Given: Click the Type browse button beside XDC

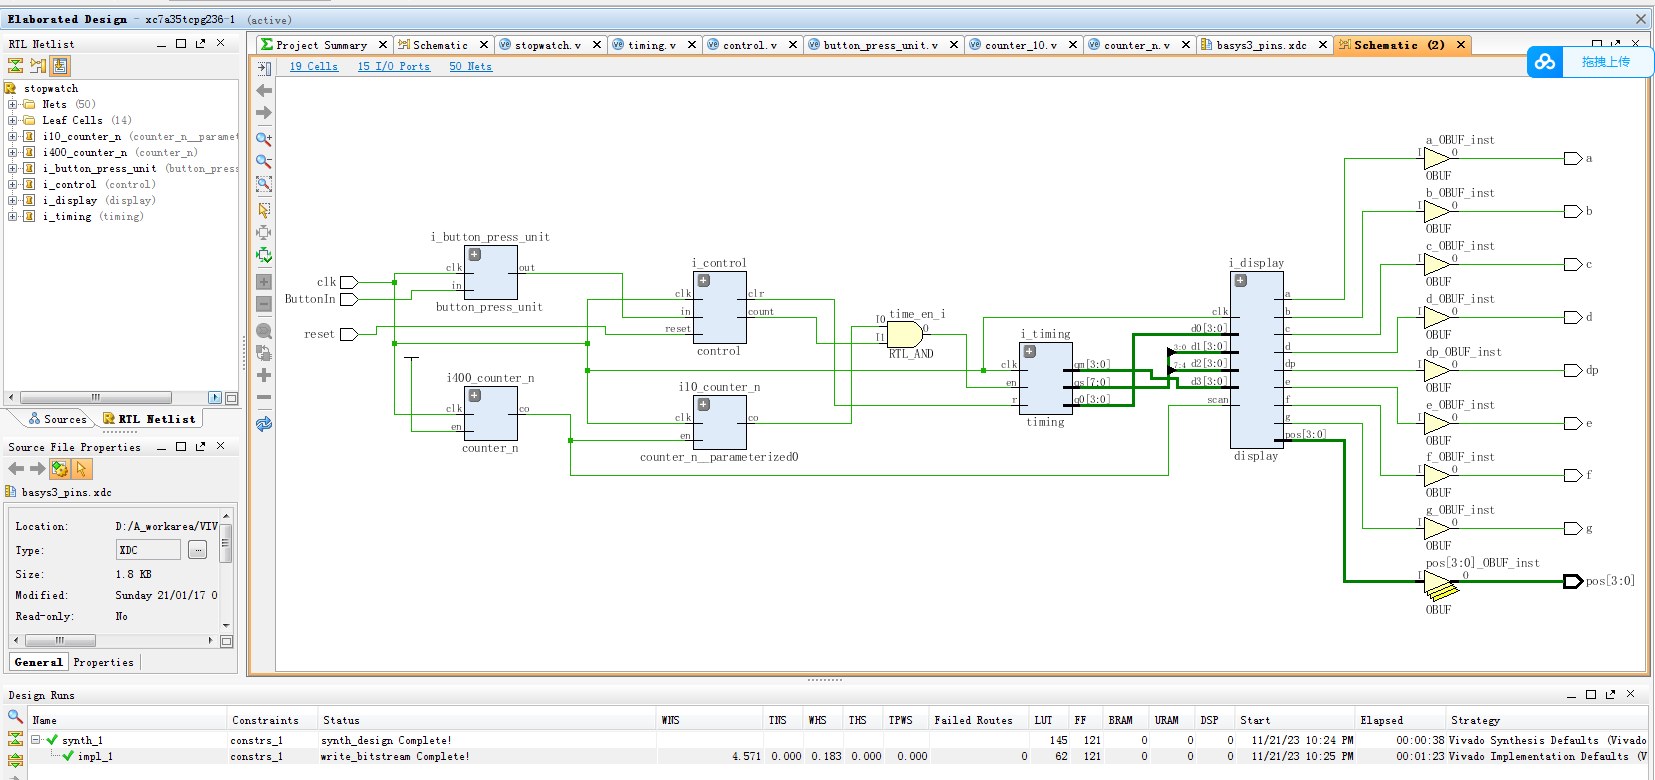Looking at the screenshot, I should coord(197,550).
